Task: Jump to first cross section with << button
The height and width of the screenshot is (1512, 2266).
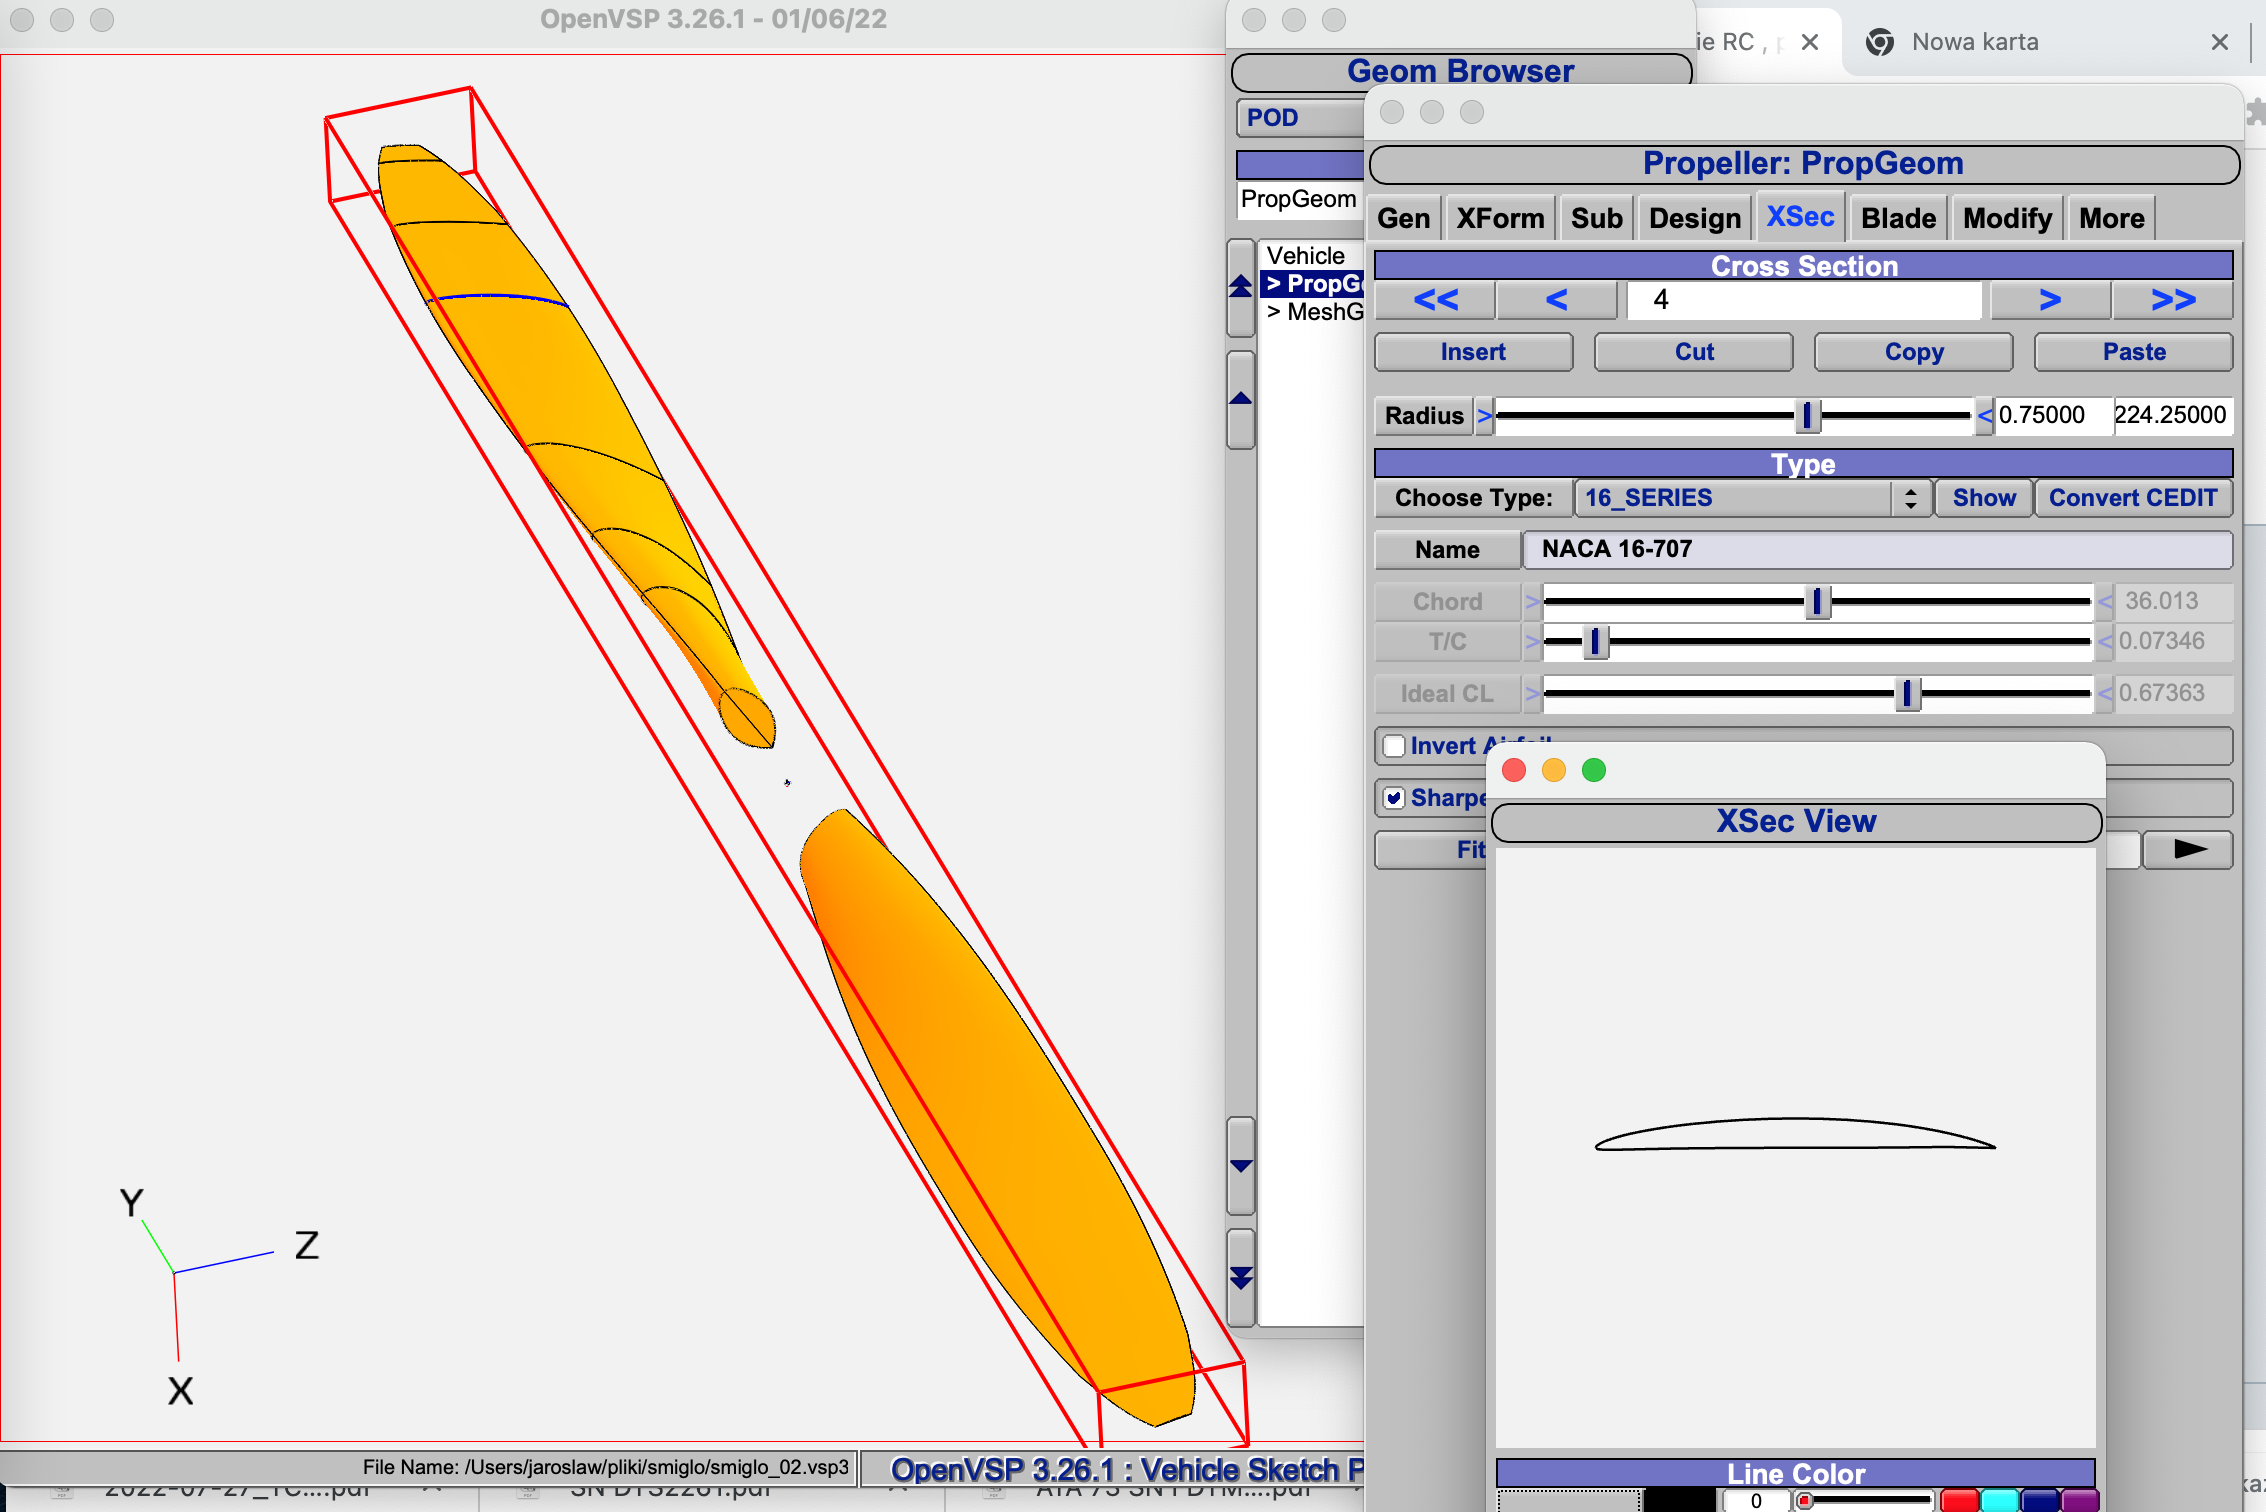Action: coord(1435,300)
